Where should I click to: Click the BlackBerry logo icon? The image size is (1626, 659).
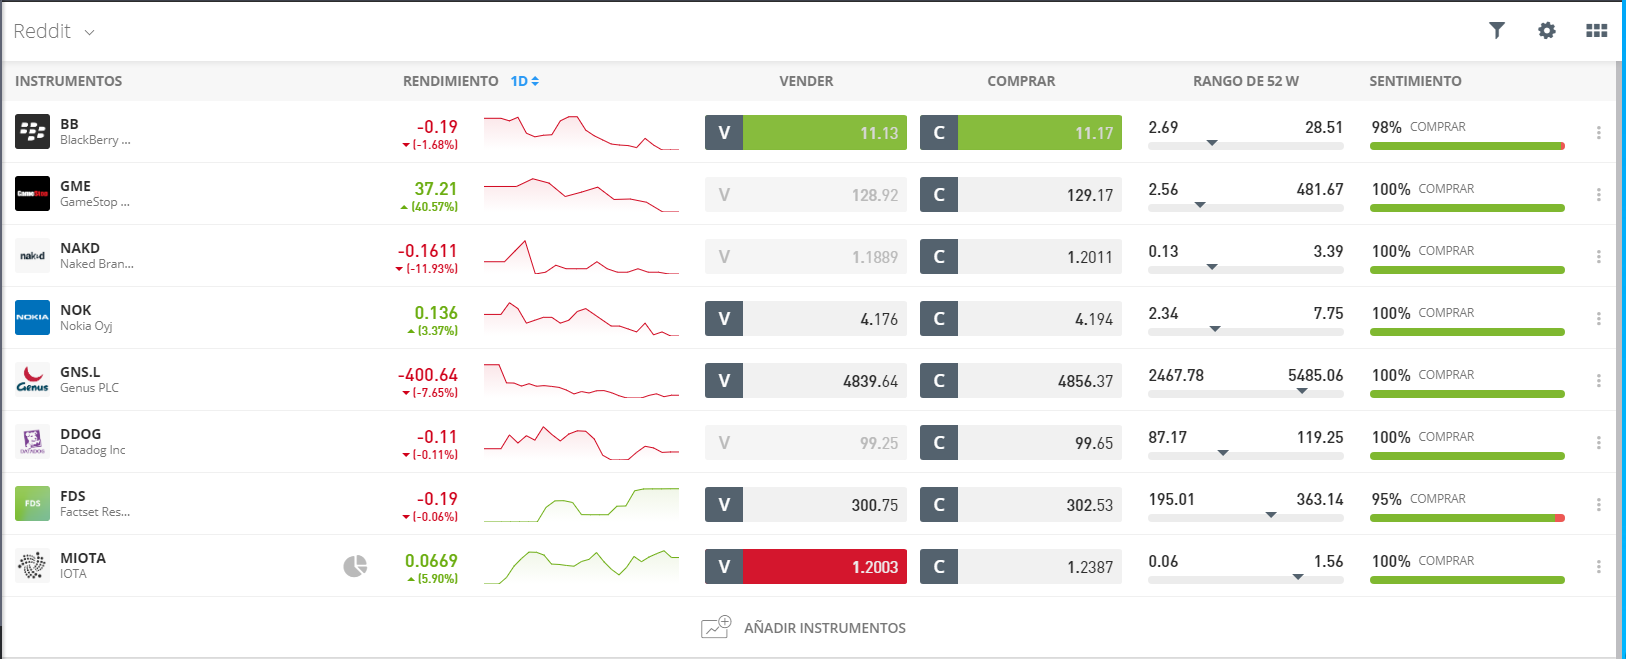[32, 132]
